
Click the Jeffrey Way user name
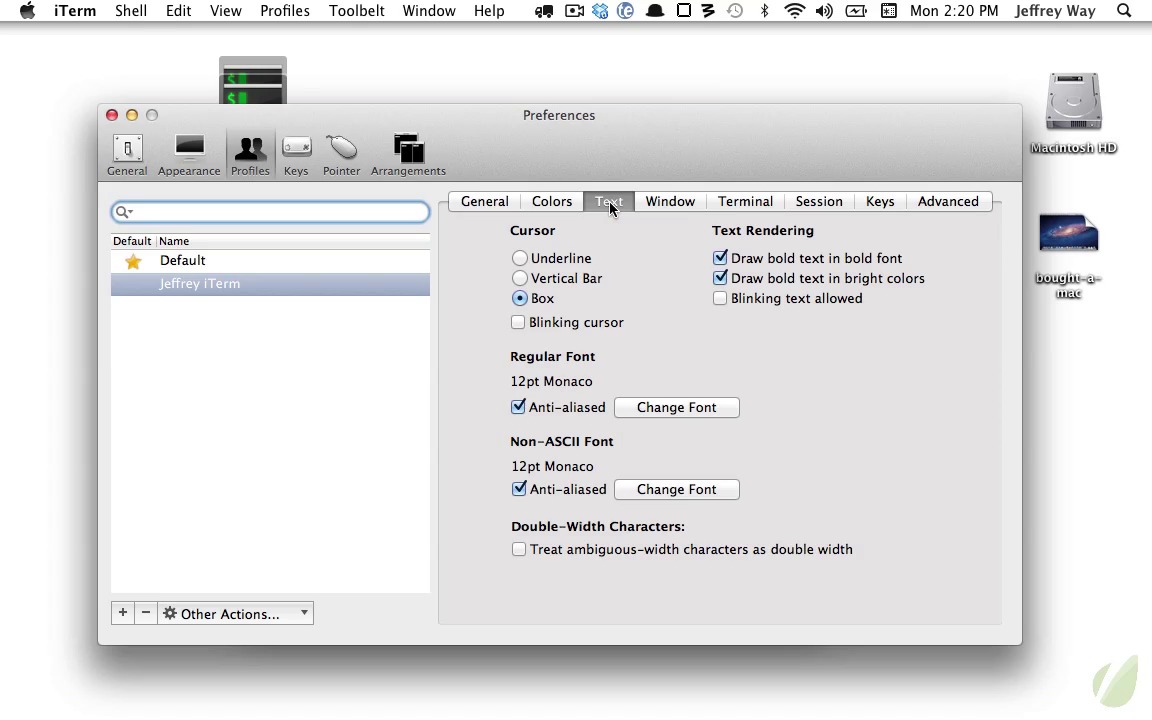[1055, 11]
